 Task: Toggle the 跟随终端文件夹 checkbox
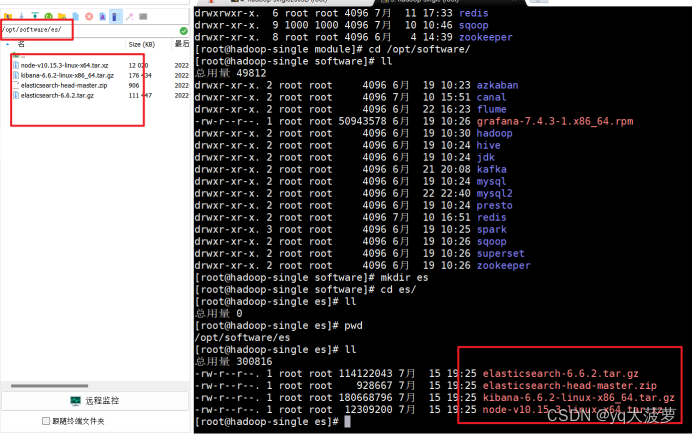46,421
